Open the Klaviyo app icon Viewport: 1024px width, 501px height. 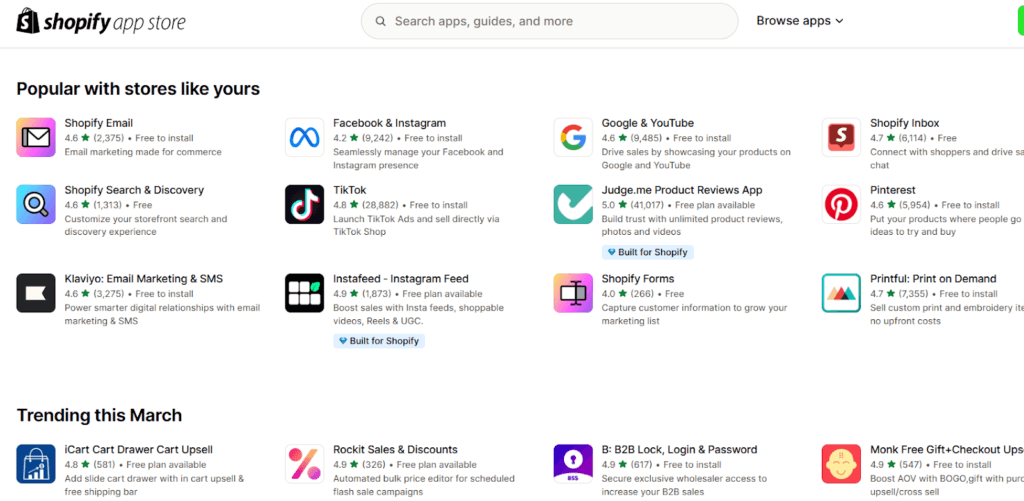click(36, 293)
